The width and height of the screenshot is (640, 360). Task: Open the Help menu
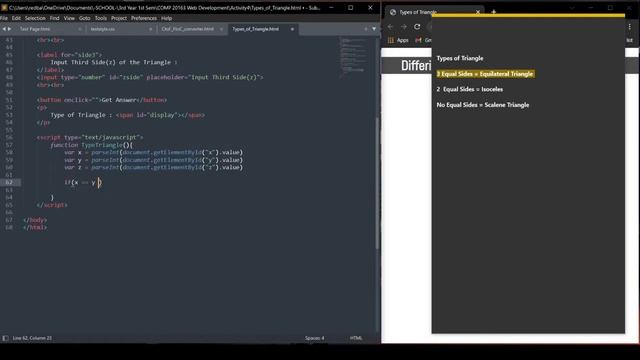[x=167, y=18]
